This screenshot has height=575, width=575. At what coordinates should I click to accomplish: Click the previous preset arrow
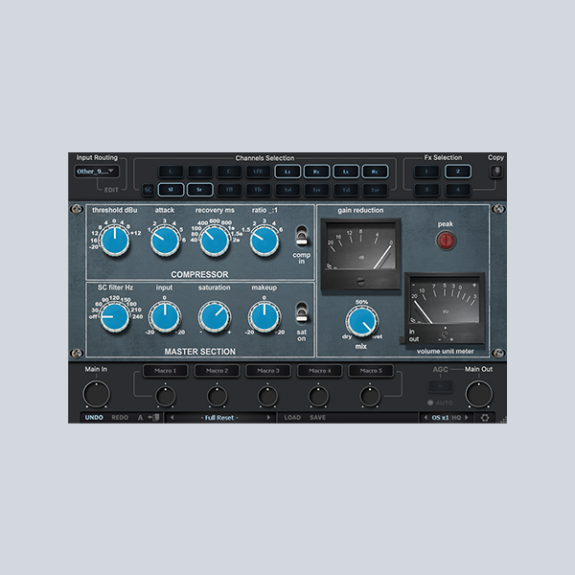pyautogui.click(x=172, y=418)
